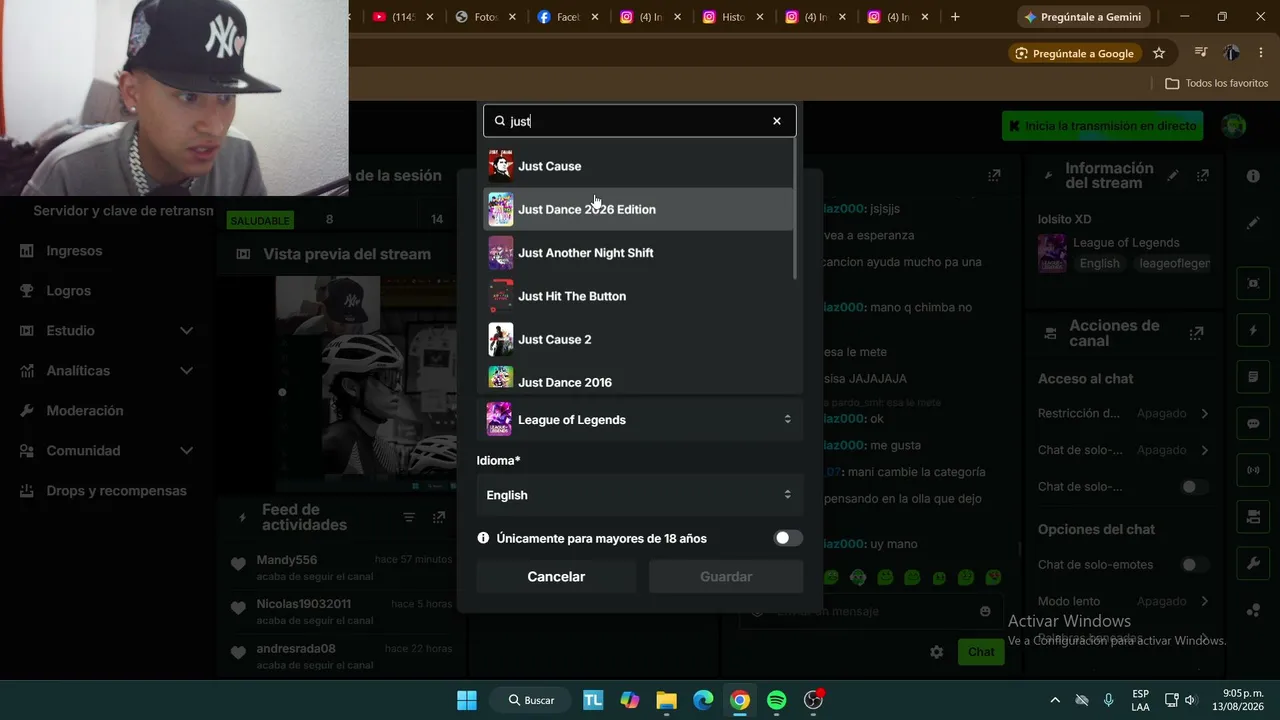Open chat settings gear icon
This screenshot has height=720, width=1280.
point(936,652)
